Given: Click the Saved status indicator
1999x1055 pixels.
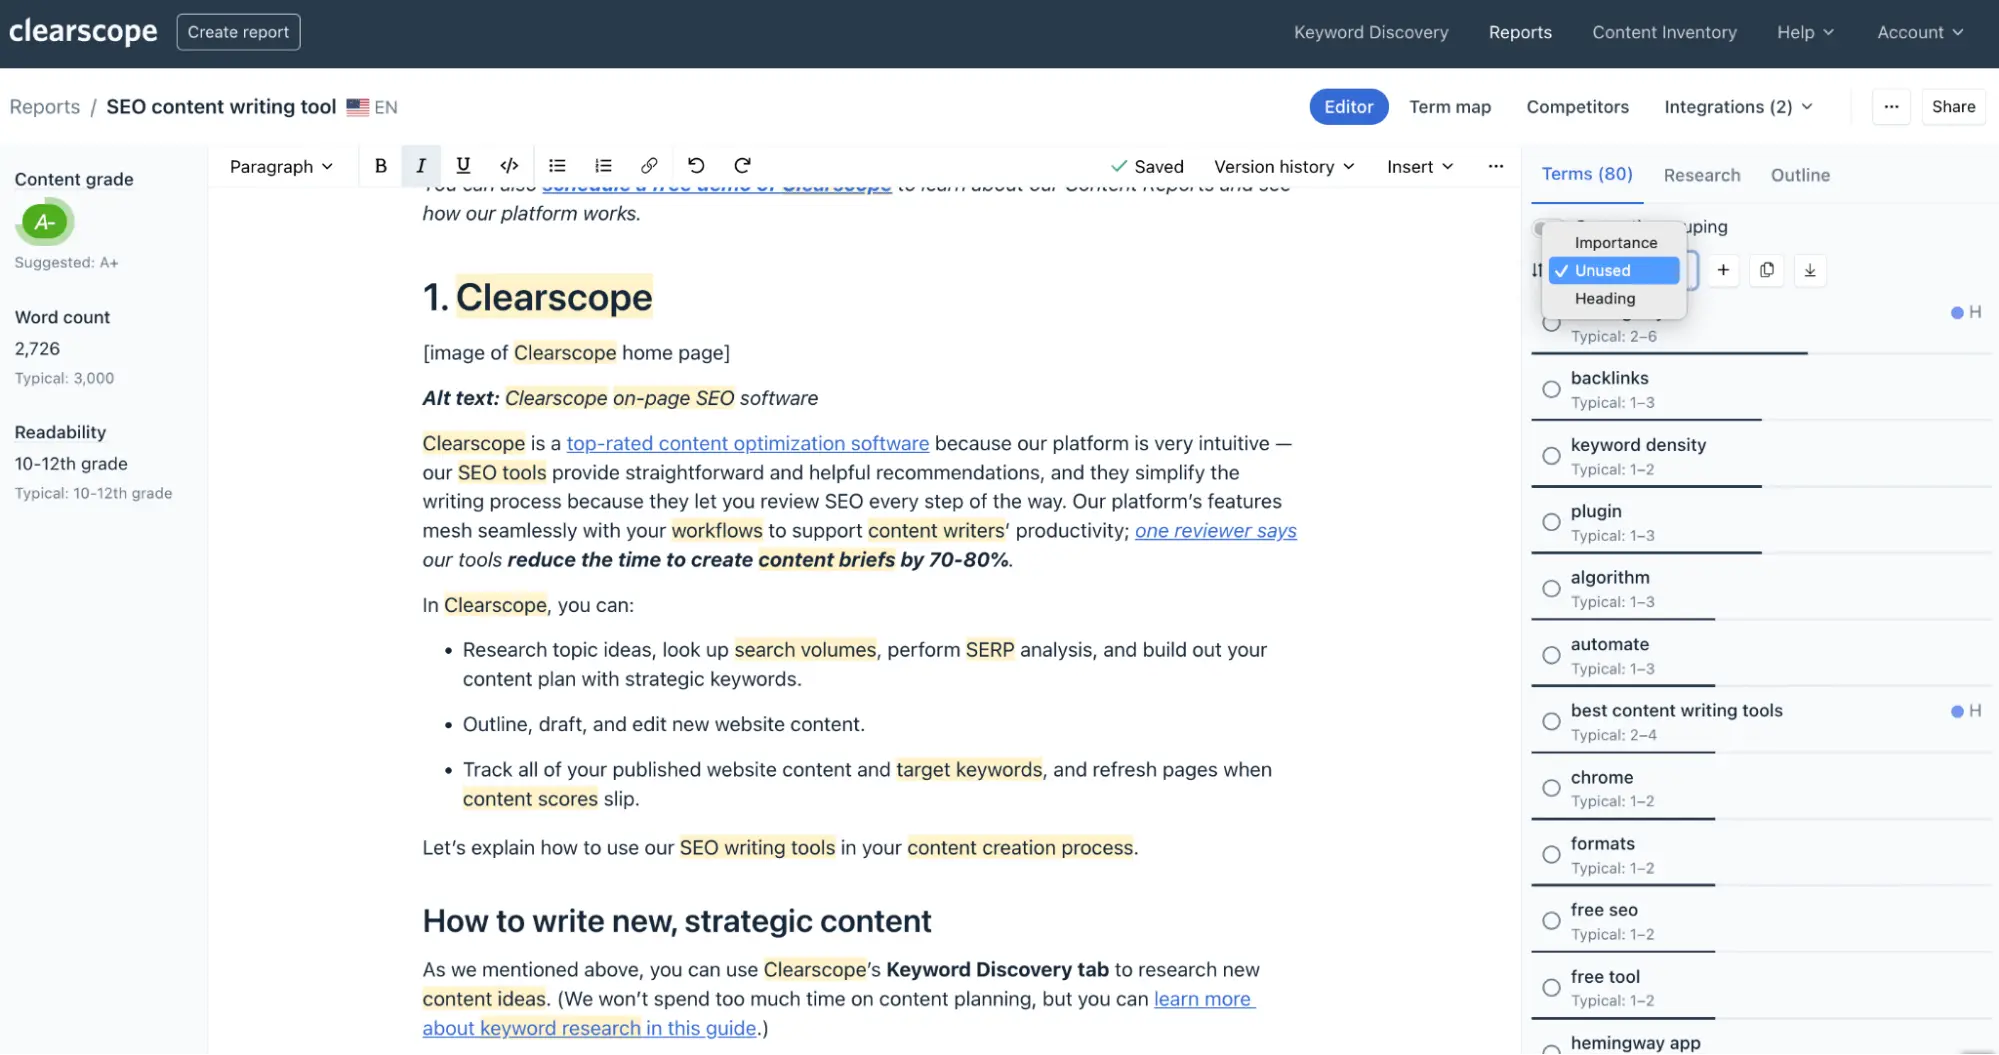Looking at the screenshot, I should (1147, 166).
